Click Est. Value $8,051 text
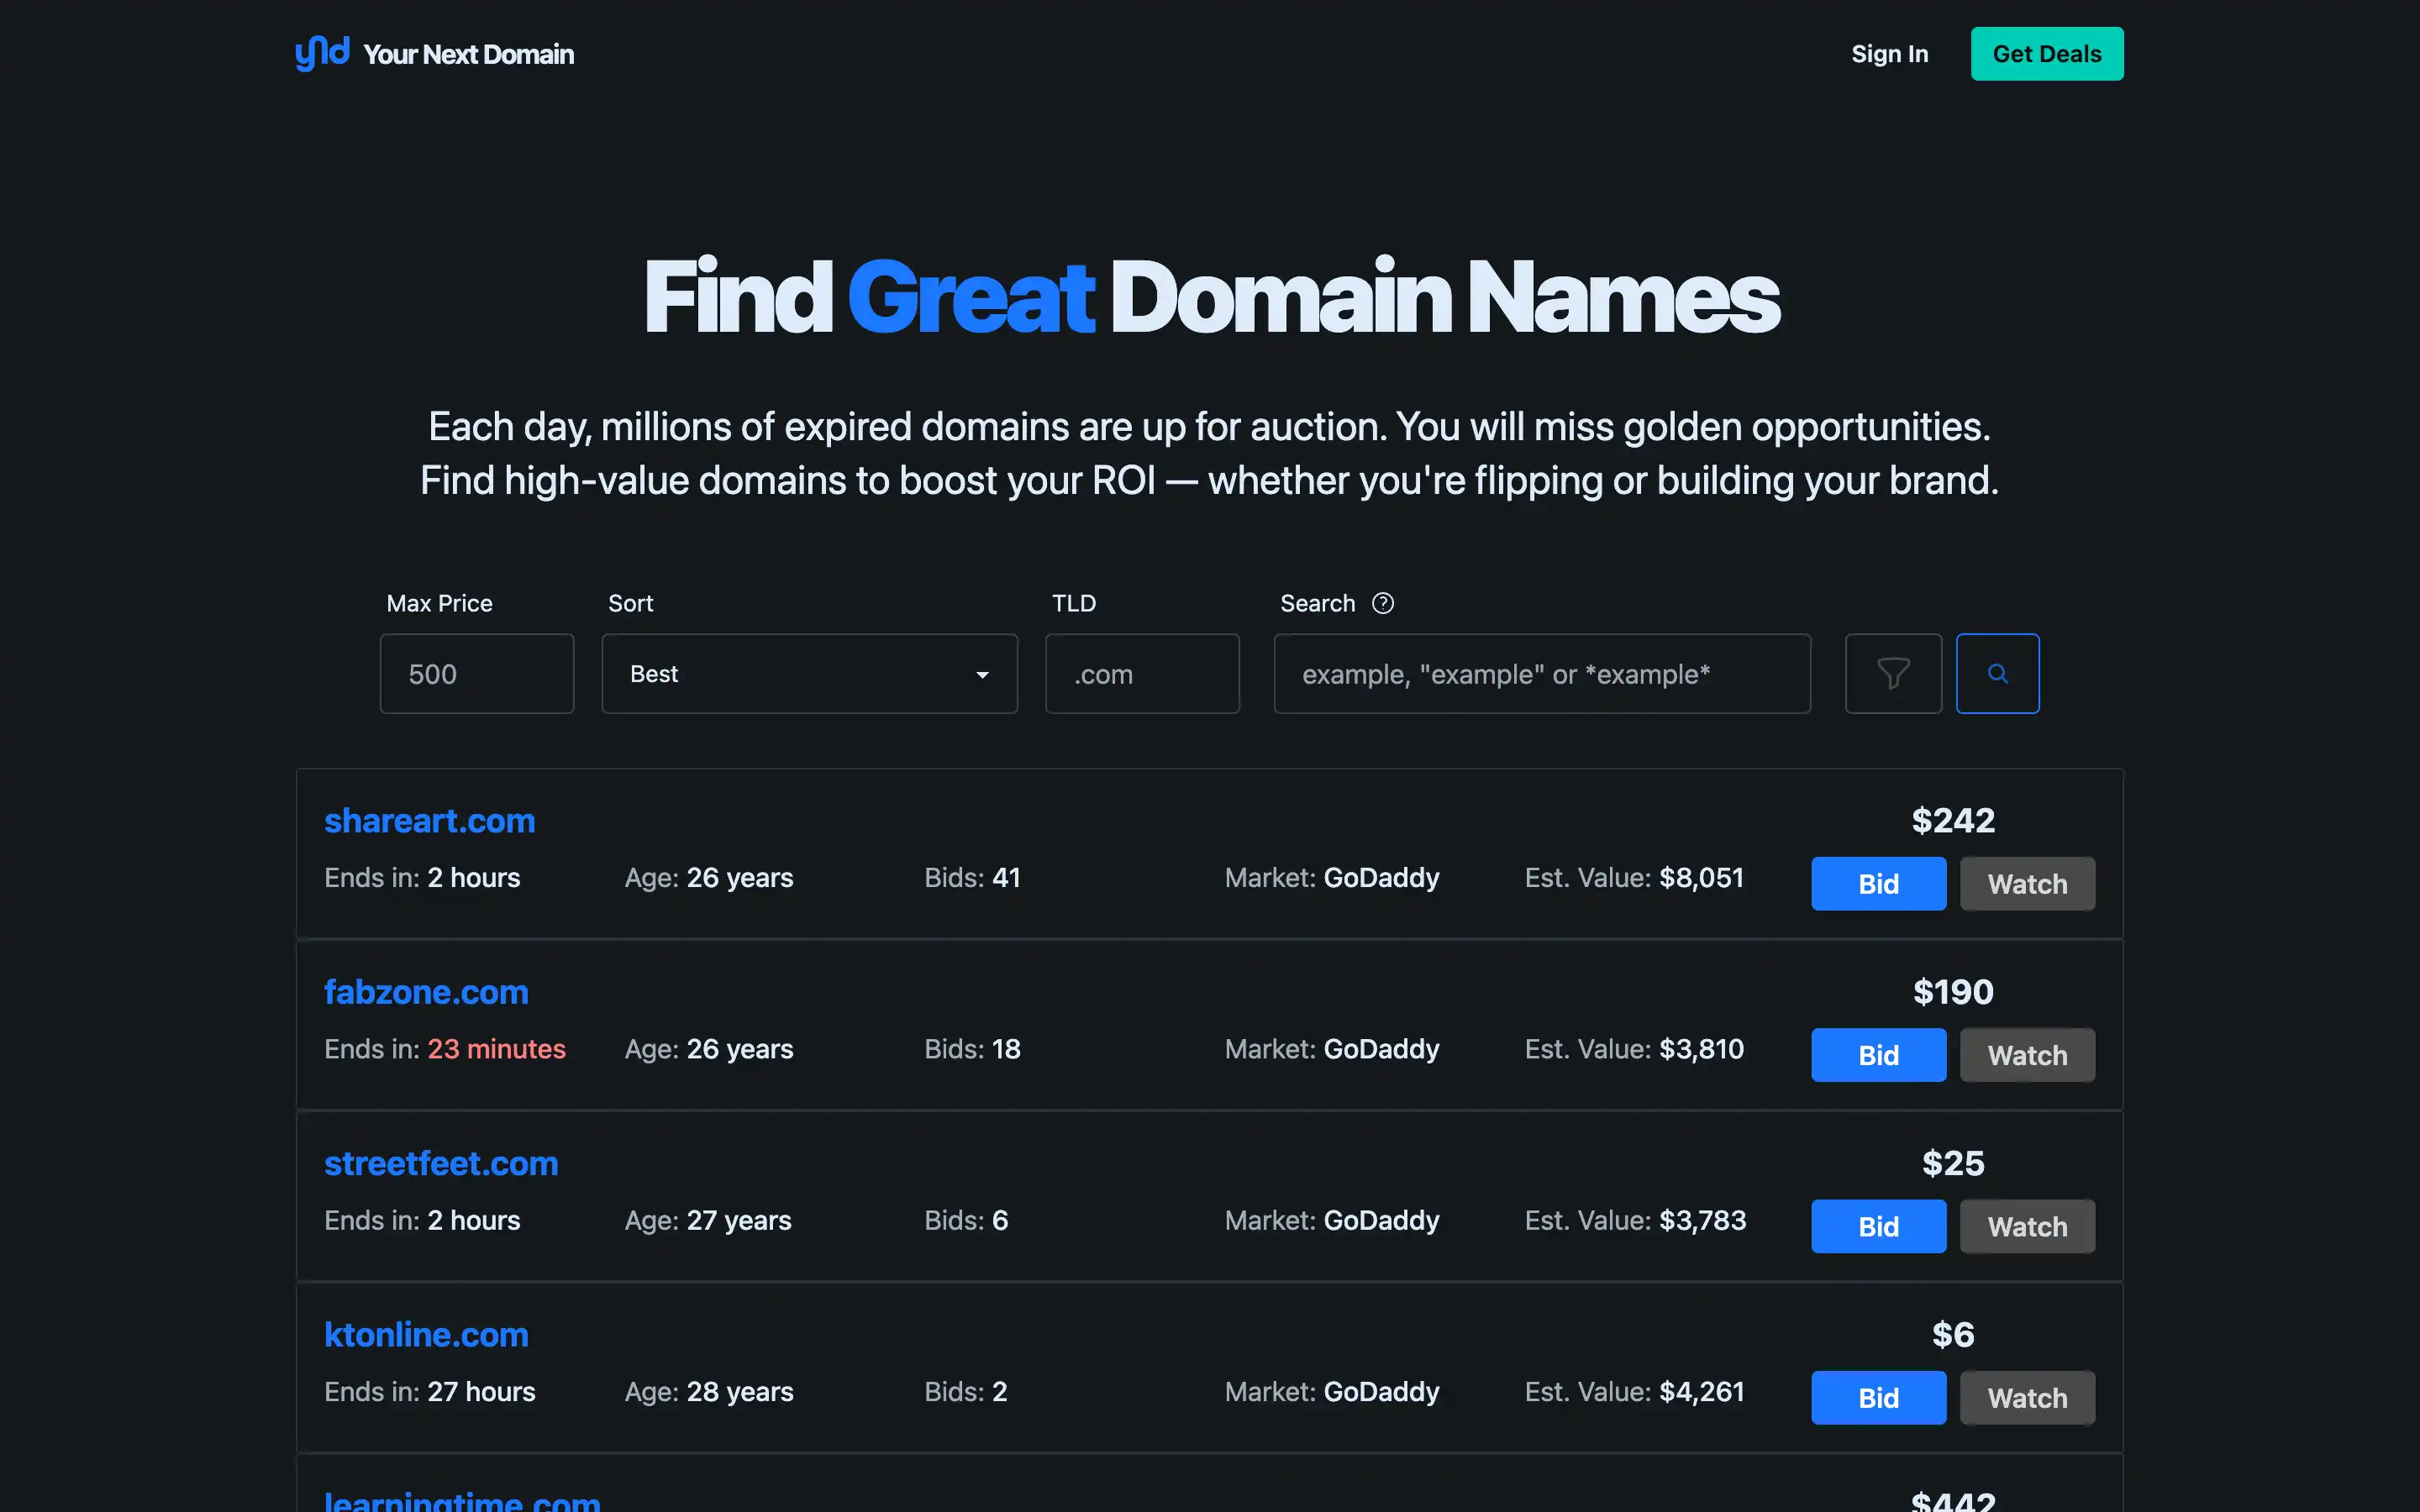 tap(1634, 877)
